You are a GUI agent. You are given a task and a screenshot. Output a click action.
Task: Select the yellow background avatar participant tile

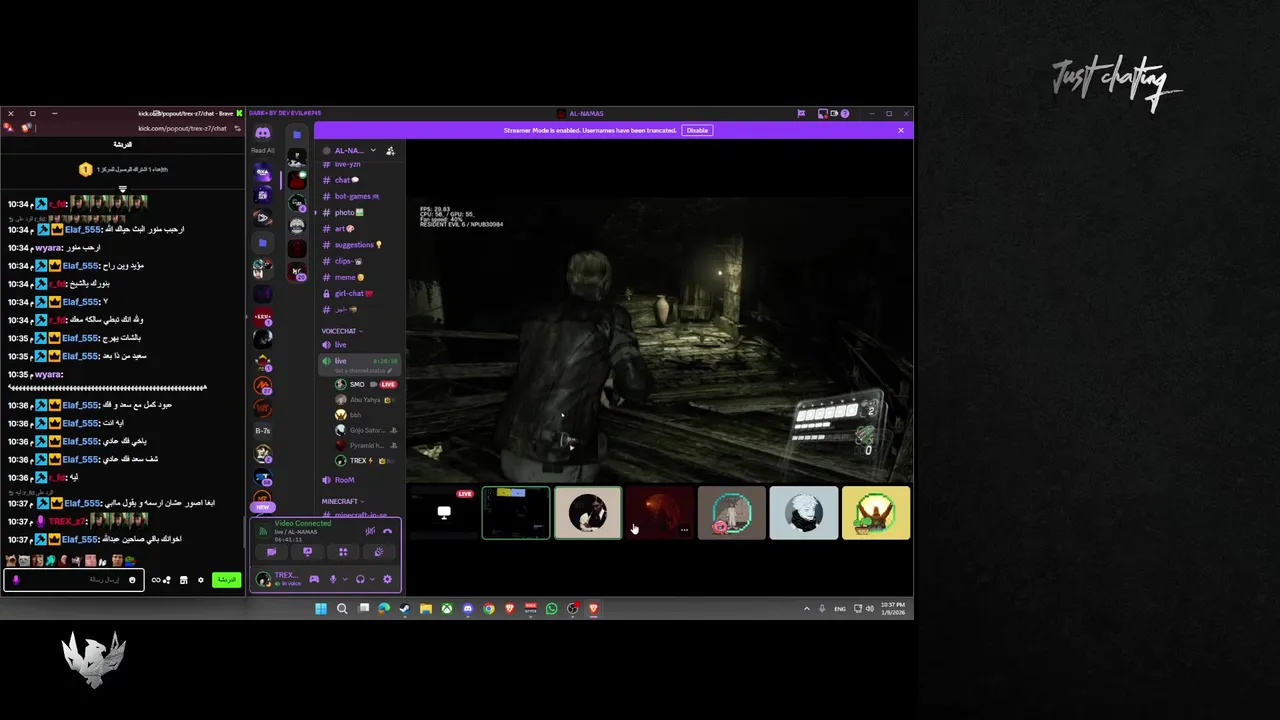876,512
